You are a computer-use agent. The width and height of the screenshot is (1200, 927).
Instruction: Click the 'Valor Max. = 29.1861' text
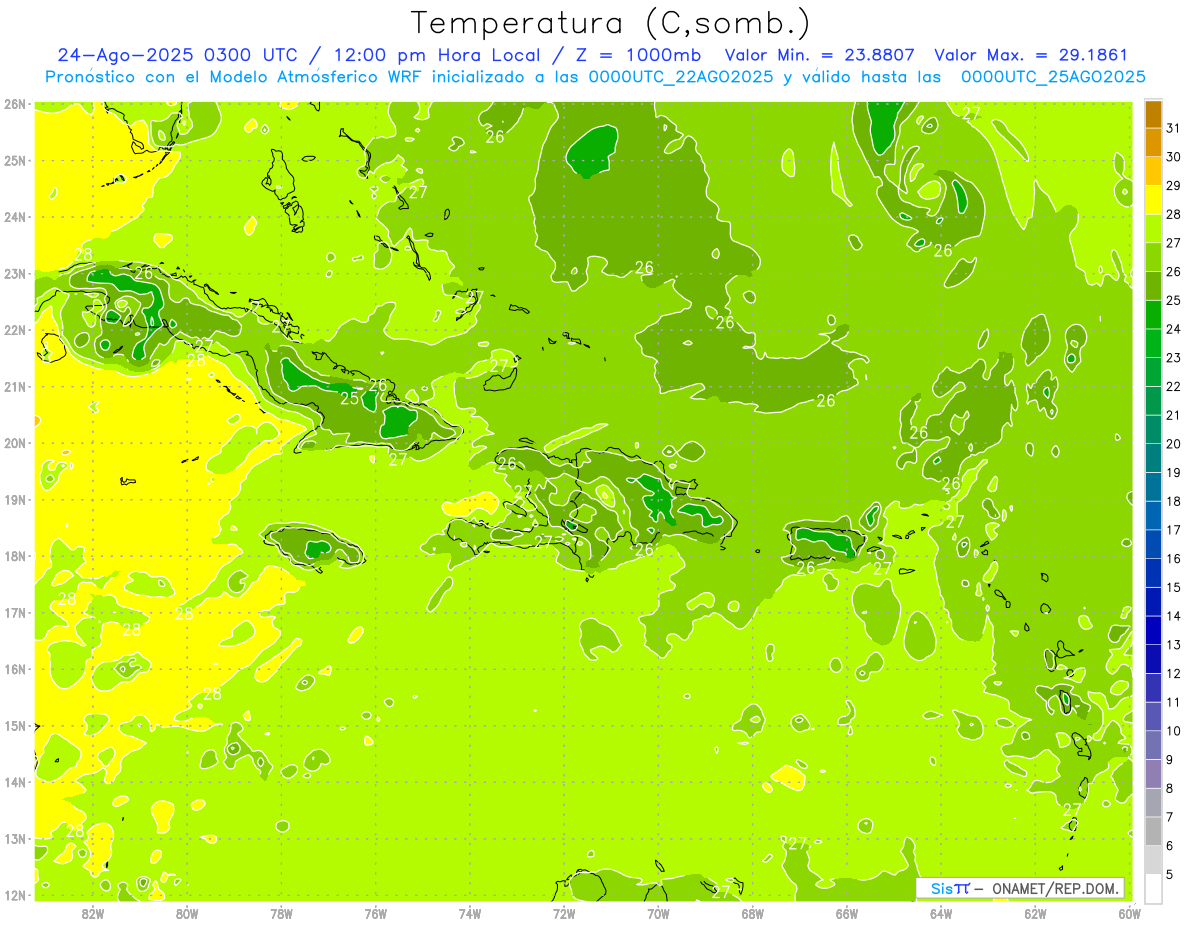pos(1031,55)
